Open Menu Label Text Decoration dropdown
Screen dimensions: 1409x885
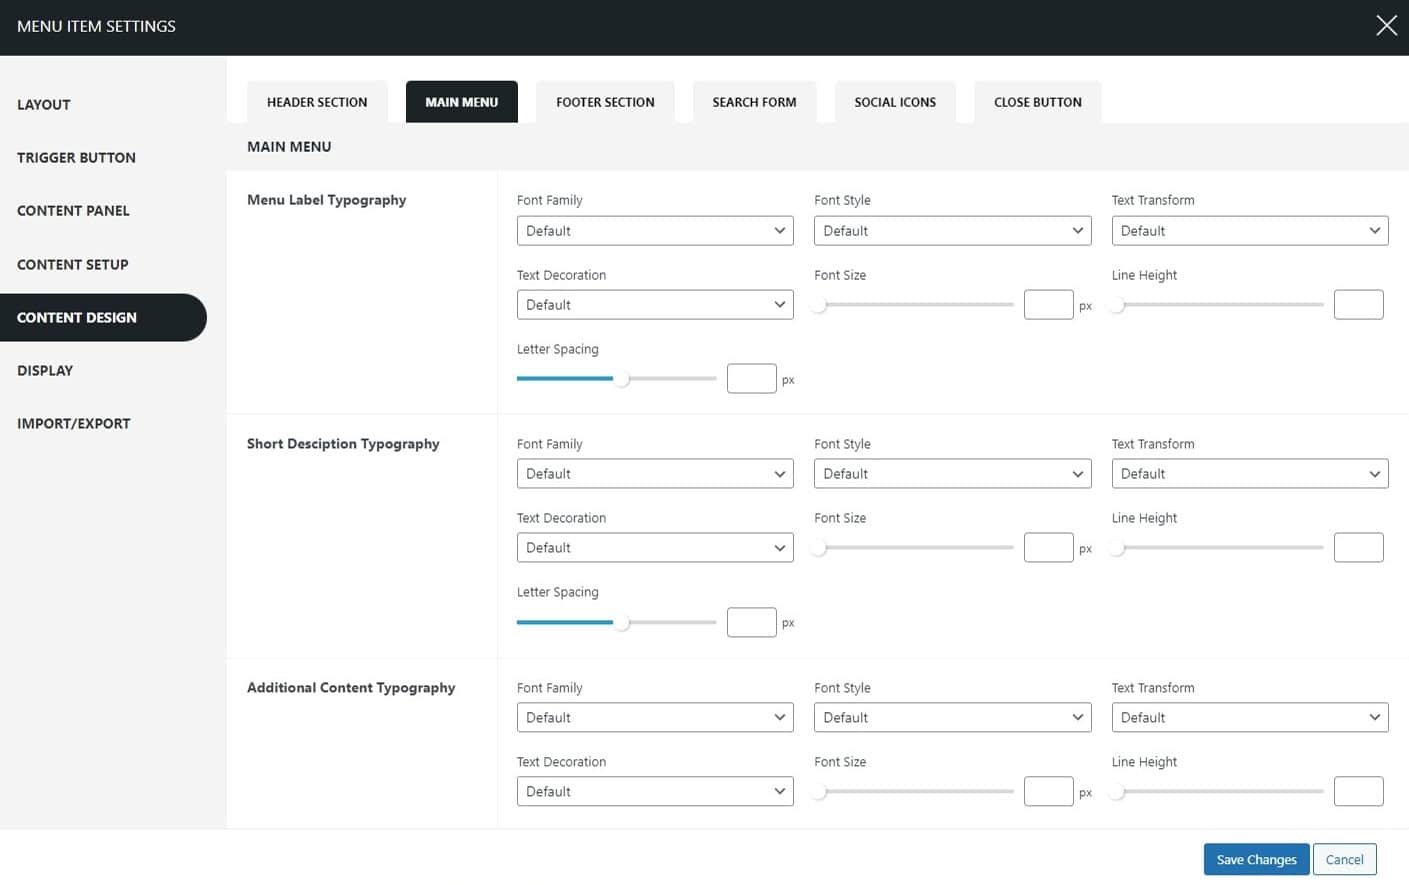(655, 304)
